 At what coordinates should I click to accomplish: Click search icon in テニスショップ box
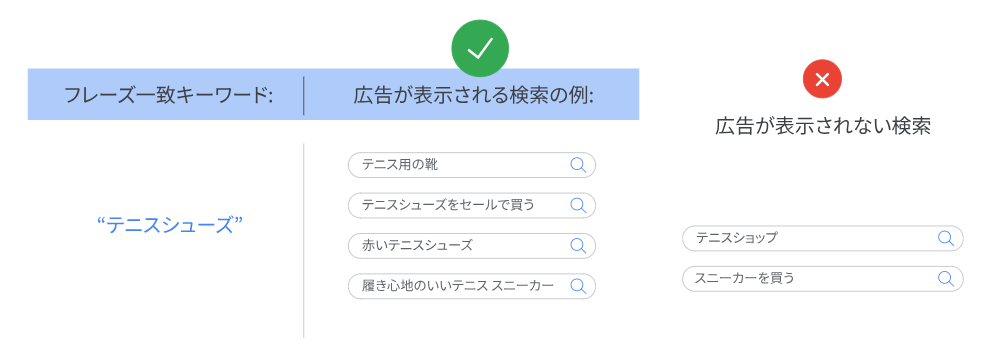(x=945, y=238)
